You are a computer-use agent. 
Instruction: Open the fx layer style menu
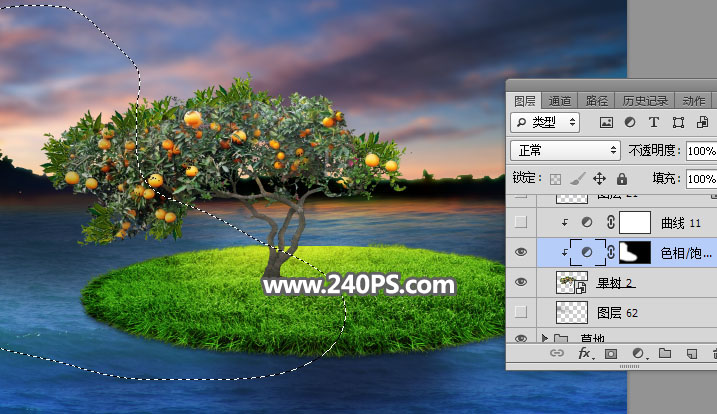(x=584, y=354)
